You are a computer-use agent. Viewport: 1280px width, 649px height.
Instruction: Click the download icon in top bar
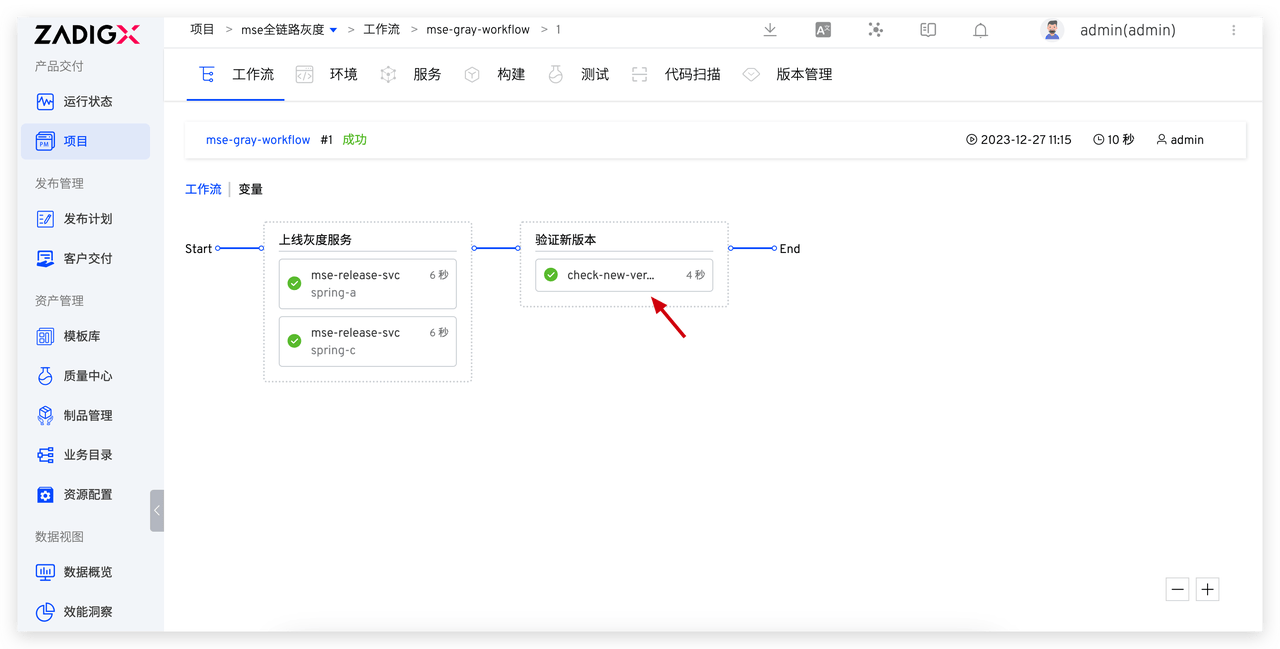[x=770, y=30]
